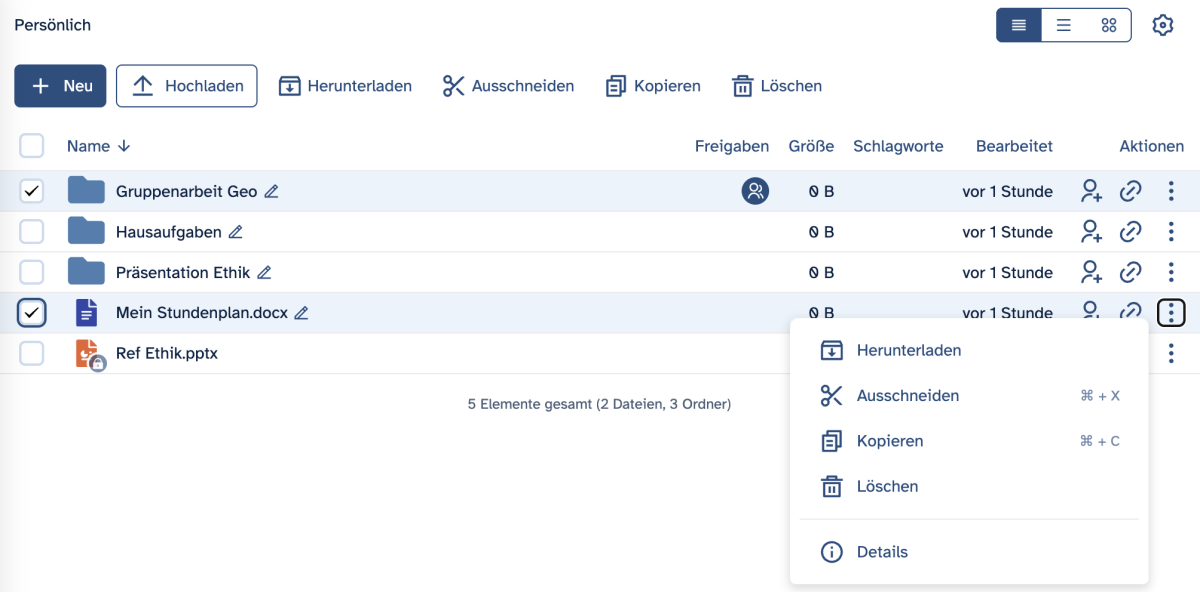Rename Gruppenarbeit Geo via pencil icon
The width and height of the screenshot is (1200, 592).
[x=272, y=191]
